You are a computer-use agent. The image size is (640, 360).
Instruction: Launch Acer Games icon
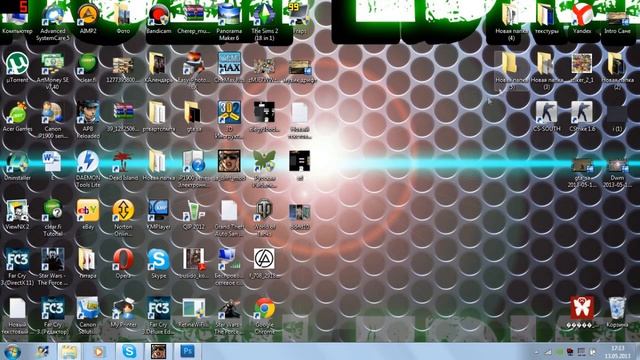click(17, 117)
